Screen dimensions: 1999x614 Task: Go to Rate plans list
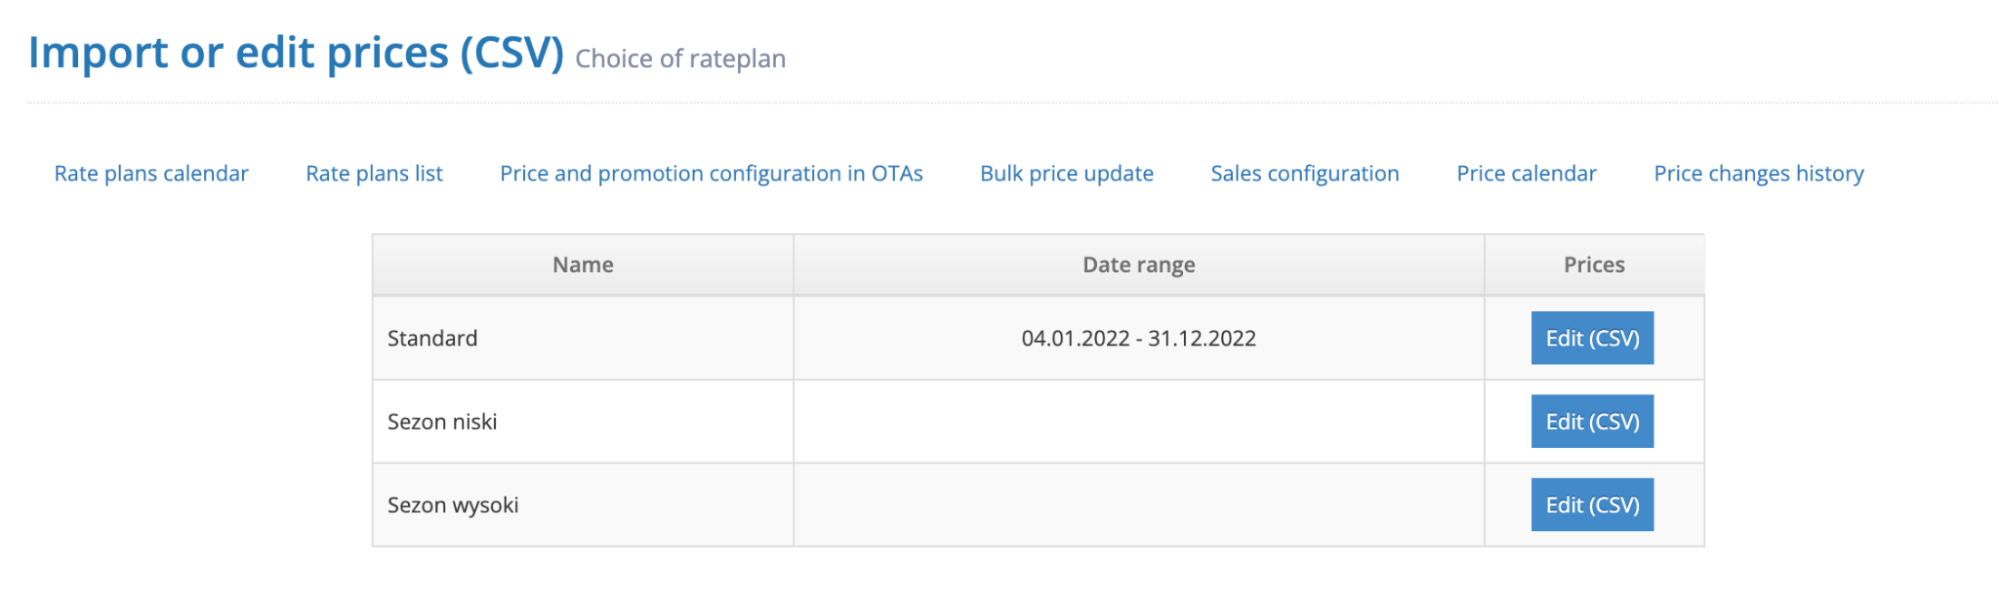[x=374, y=174]
